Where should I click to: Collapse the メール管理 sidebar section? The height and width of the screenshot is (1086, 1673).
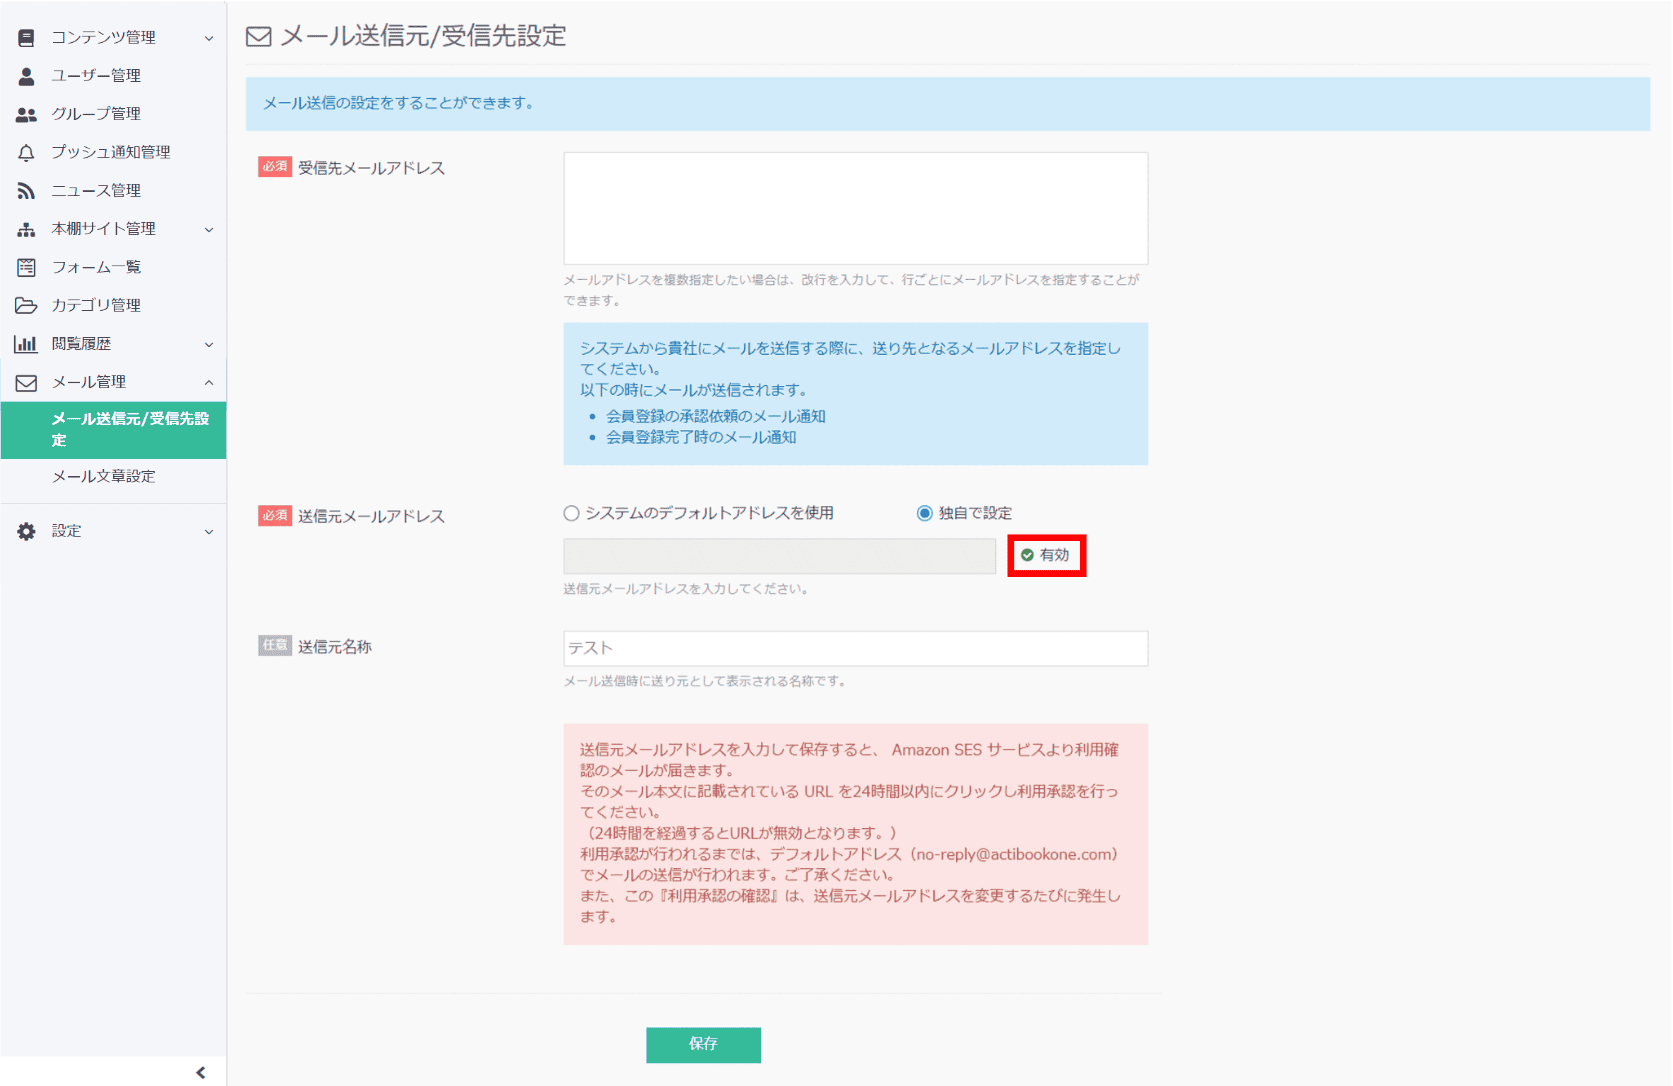113,381
